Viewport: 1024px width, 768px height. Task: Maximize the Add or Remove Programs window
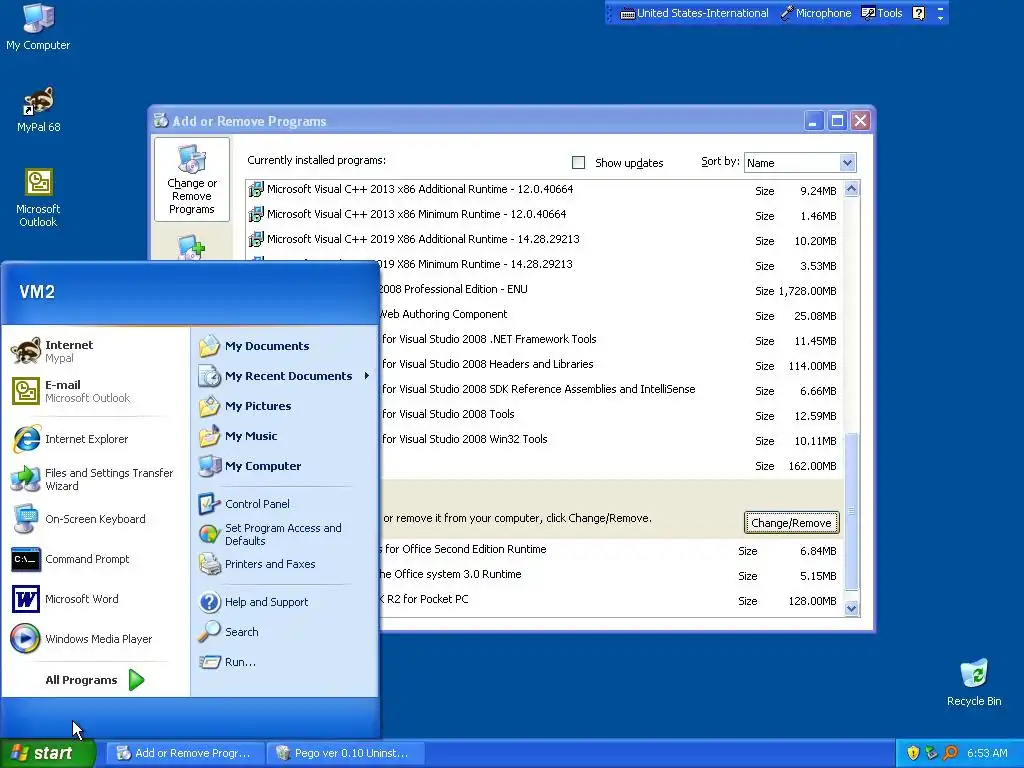click(837, 121)
